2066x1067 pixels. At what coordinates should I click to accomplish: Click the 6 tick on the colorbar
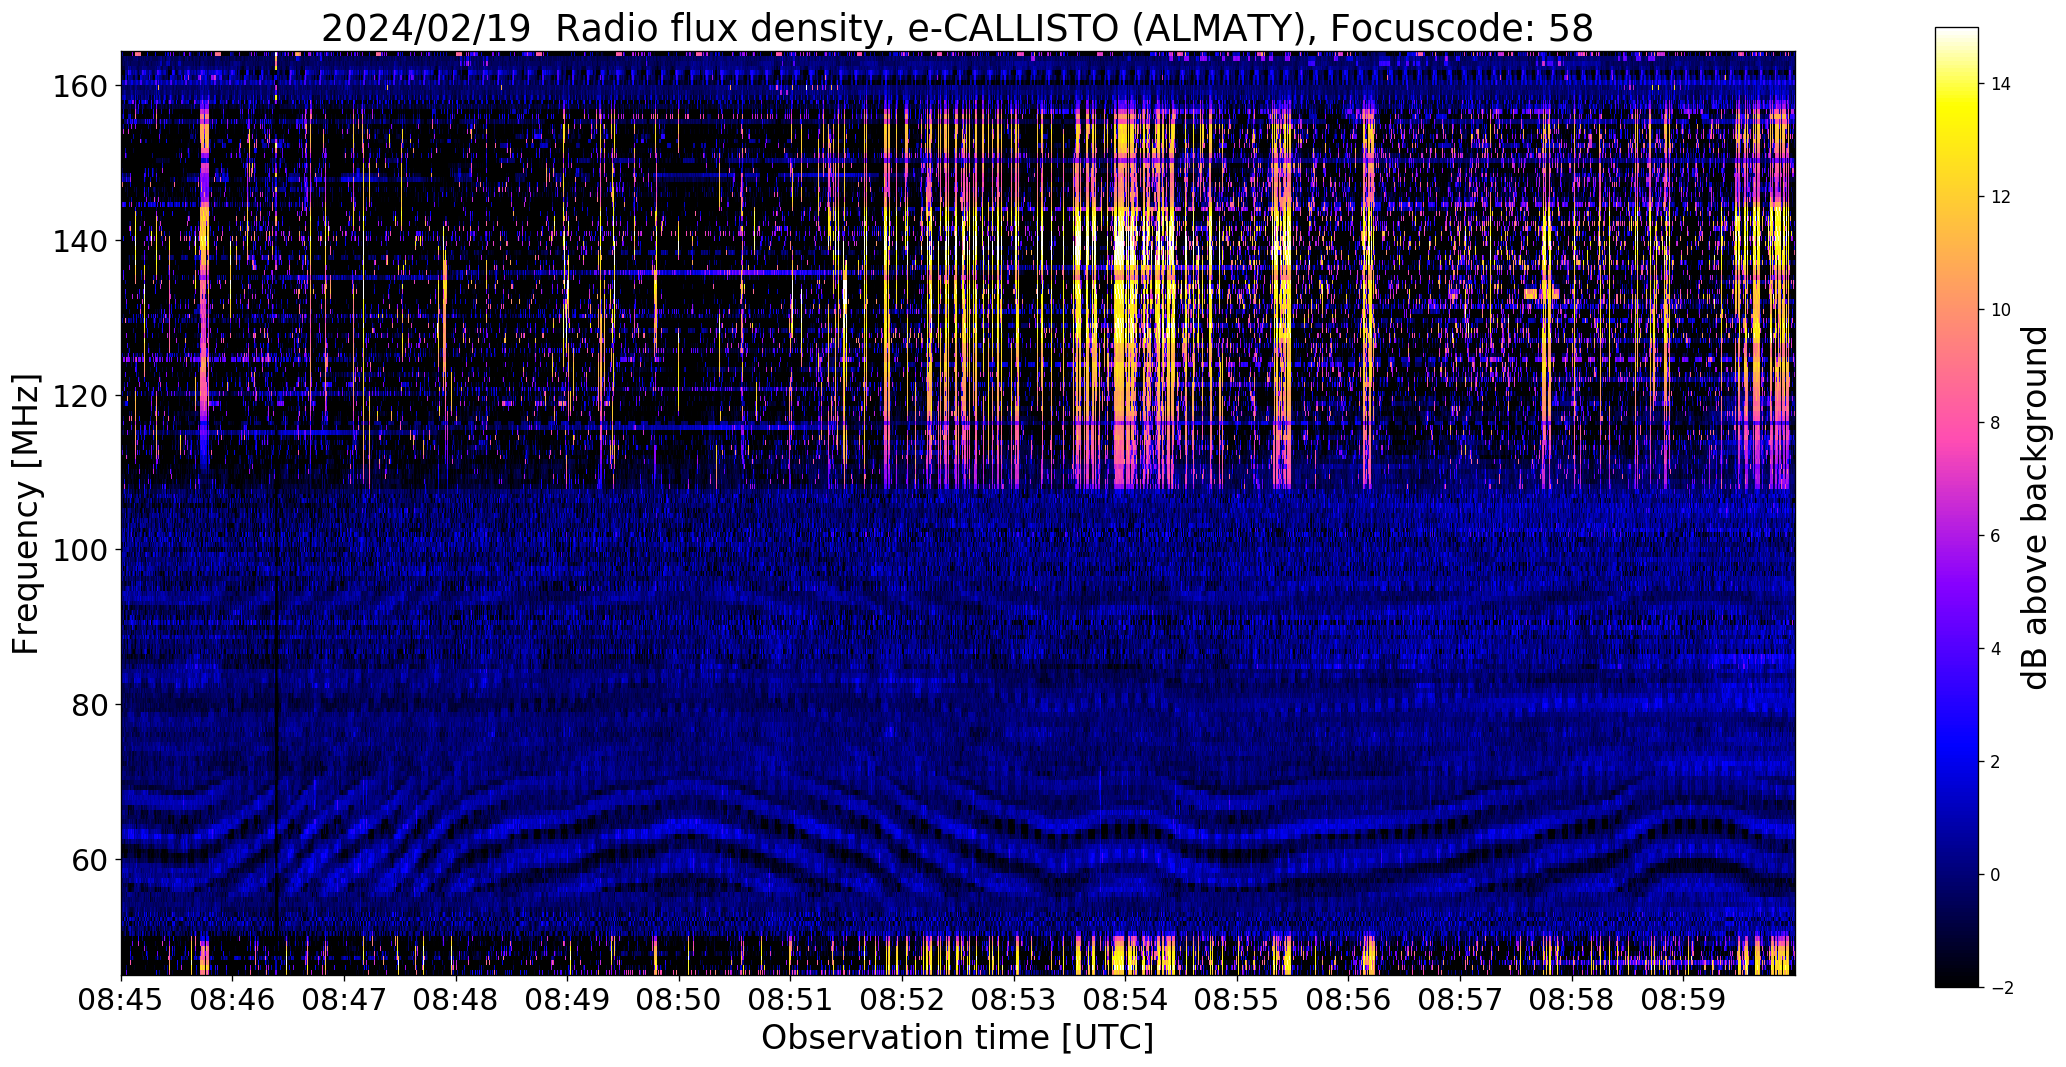pos(1996,536)
